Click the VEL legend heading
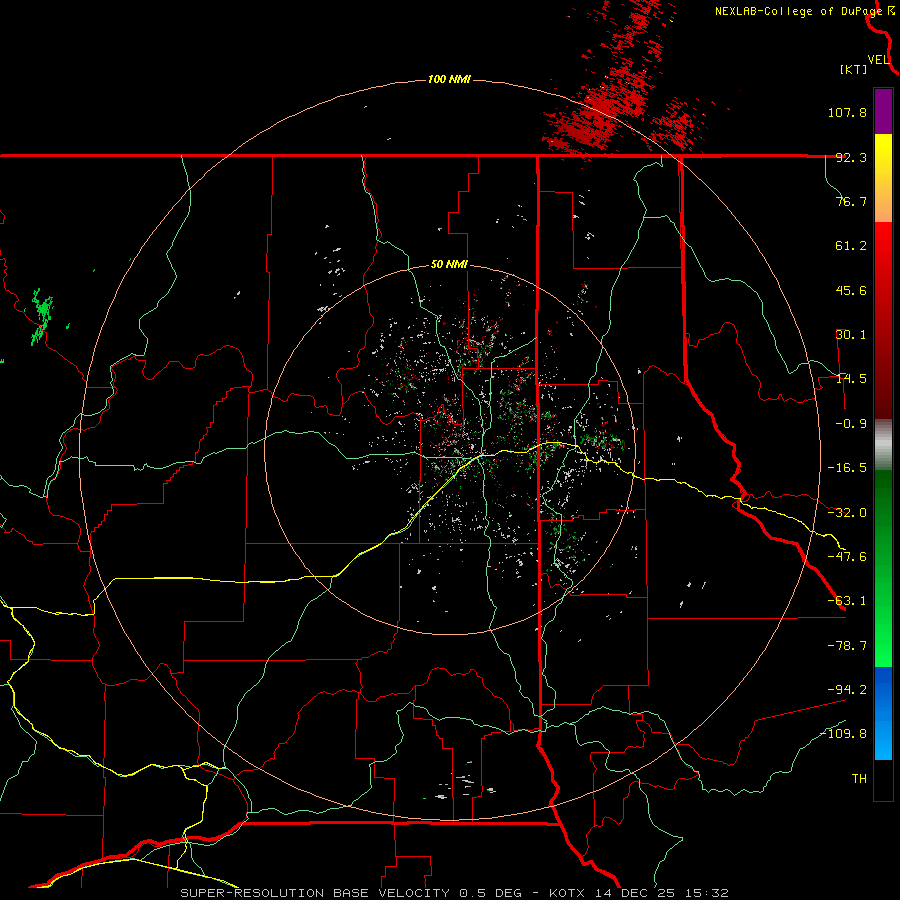Viewport: 900px width, 900px height. coord(878,60)
